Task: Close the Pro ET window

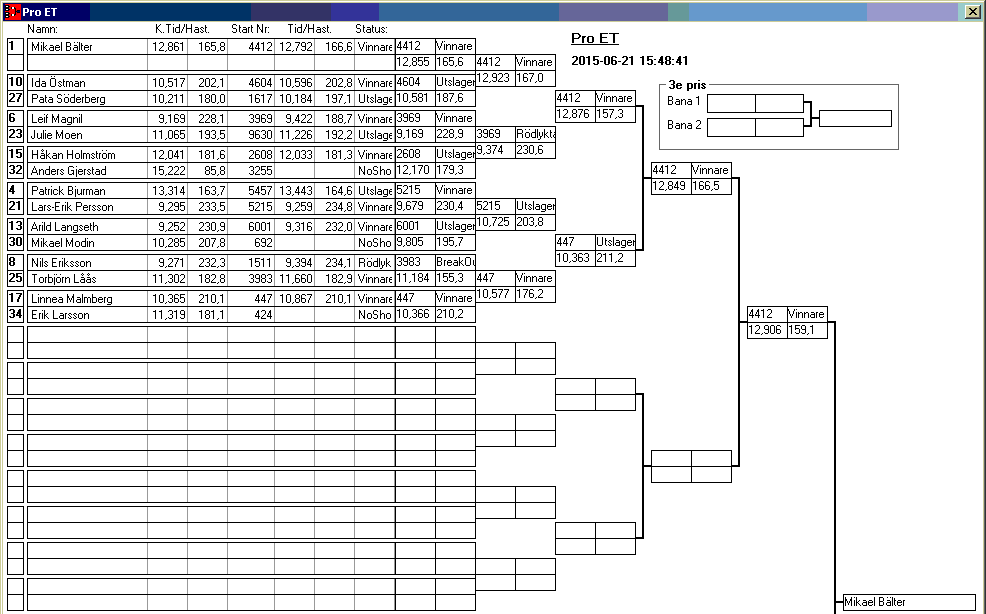Action: 972,12
